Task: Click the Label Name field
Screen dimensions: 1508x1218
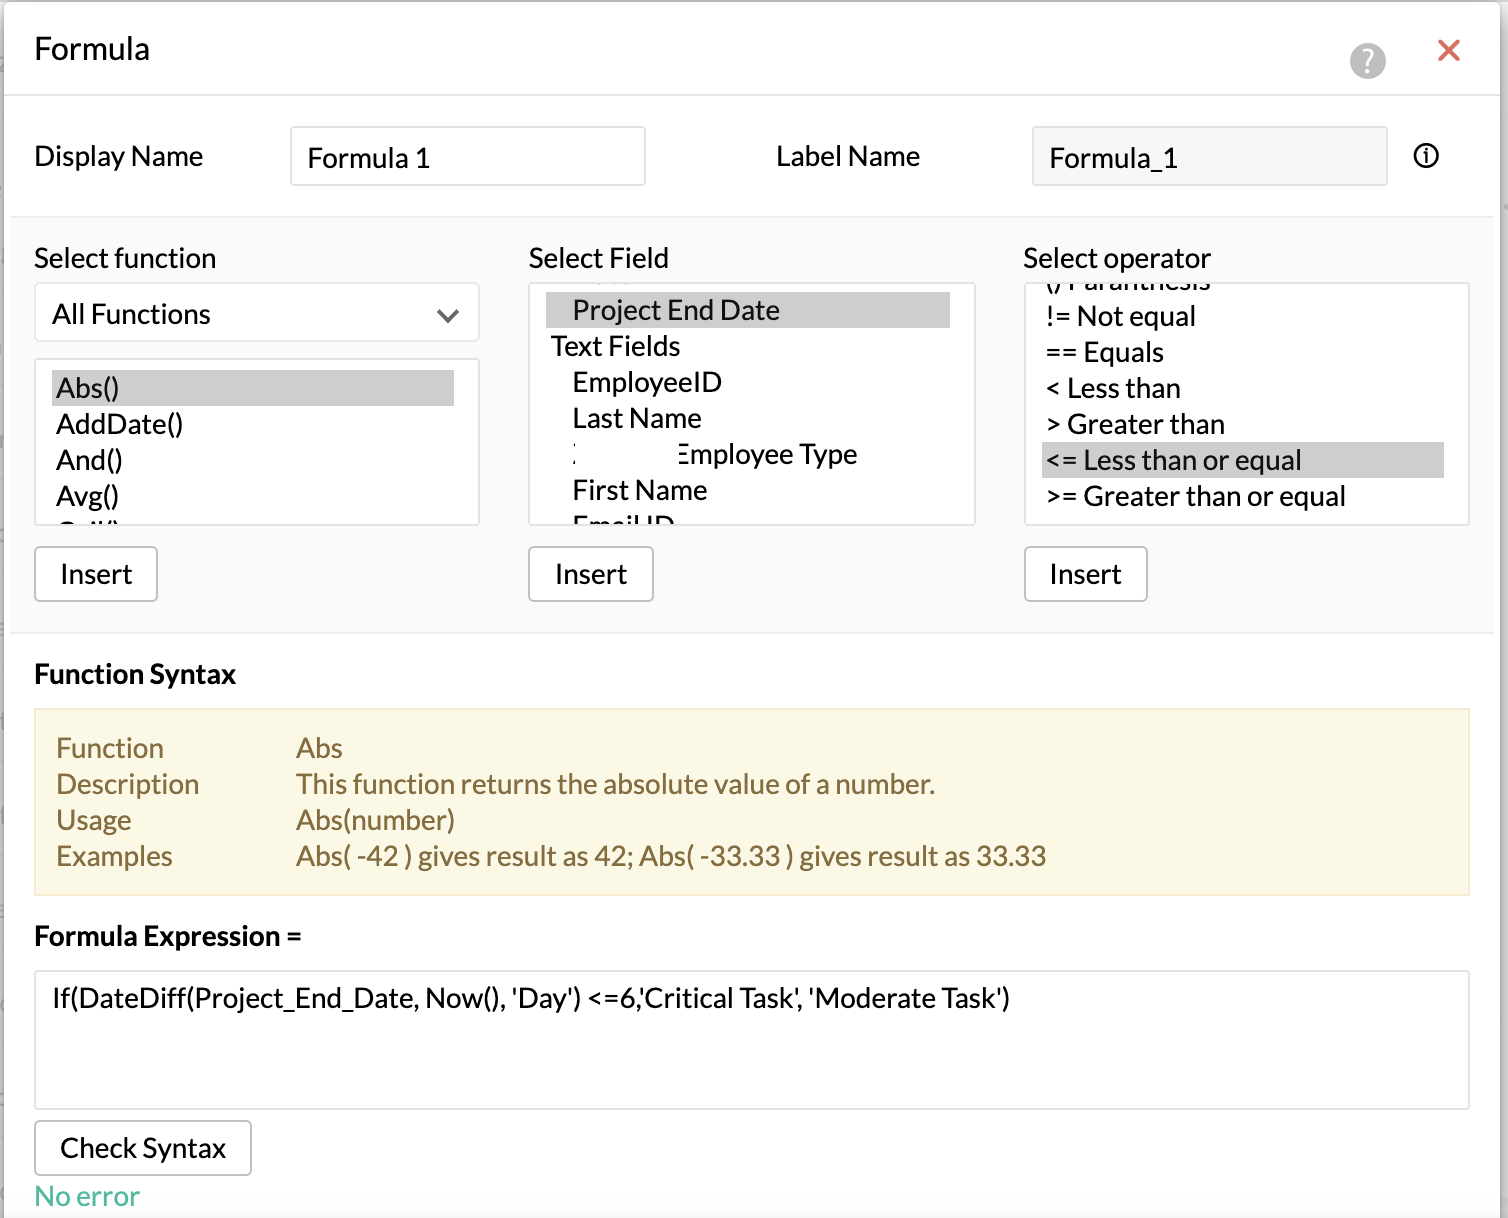Action: click(1209, 156)
